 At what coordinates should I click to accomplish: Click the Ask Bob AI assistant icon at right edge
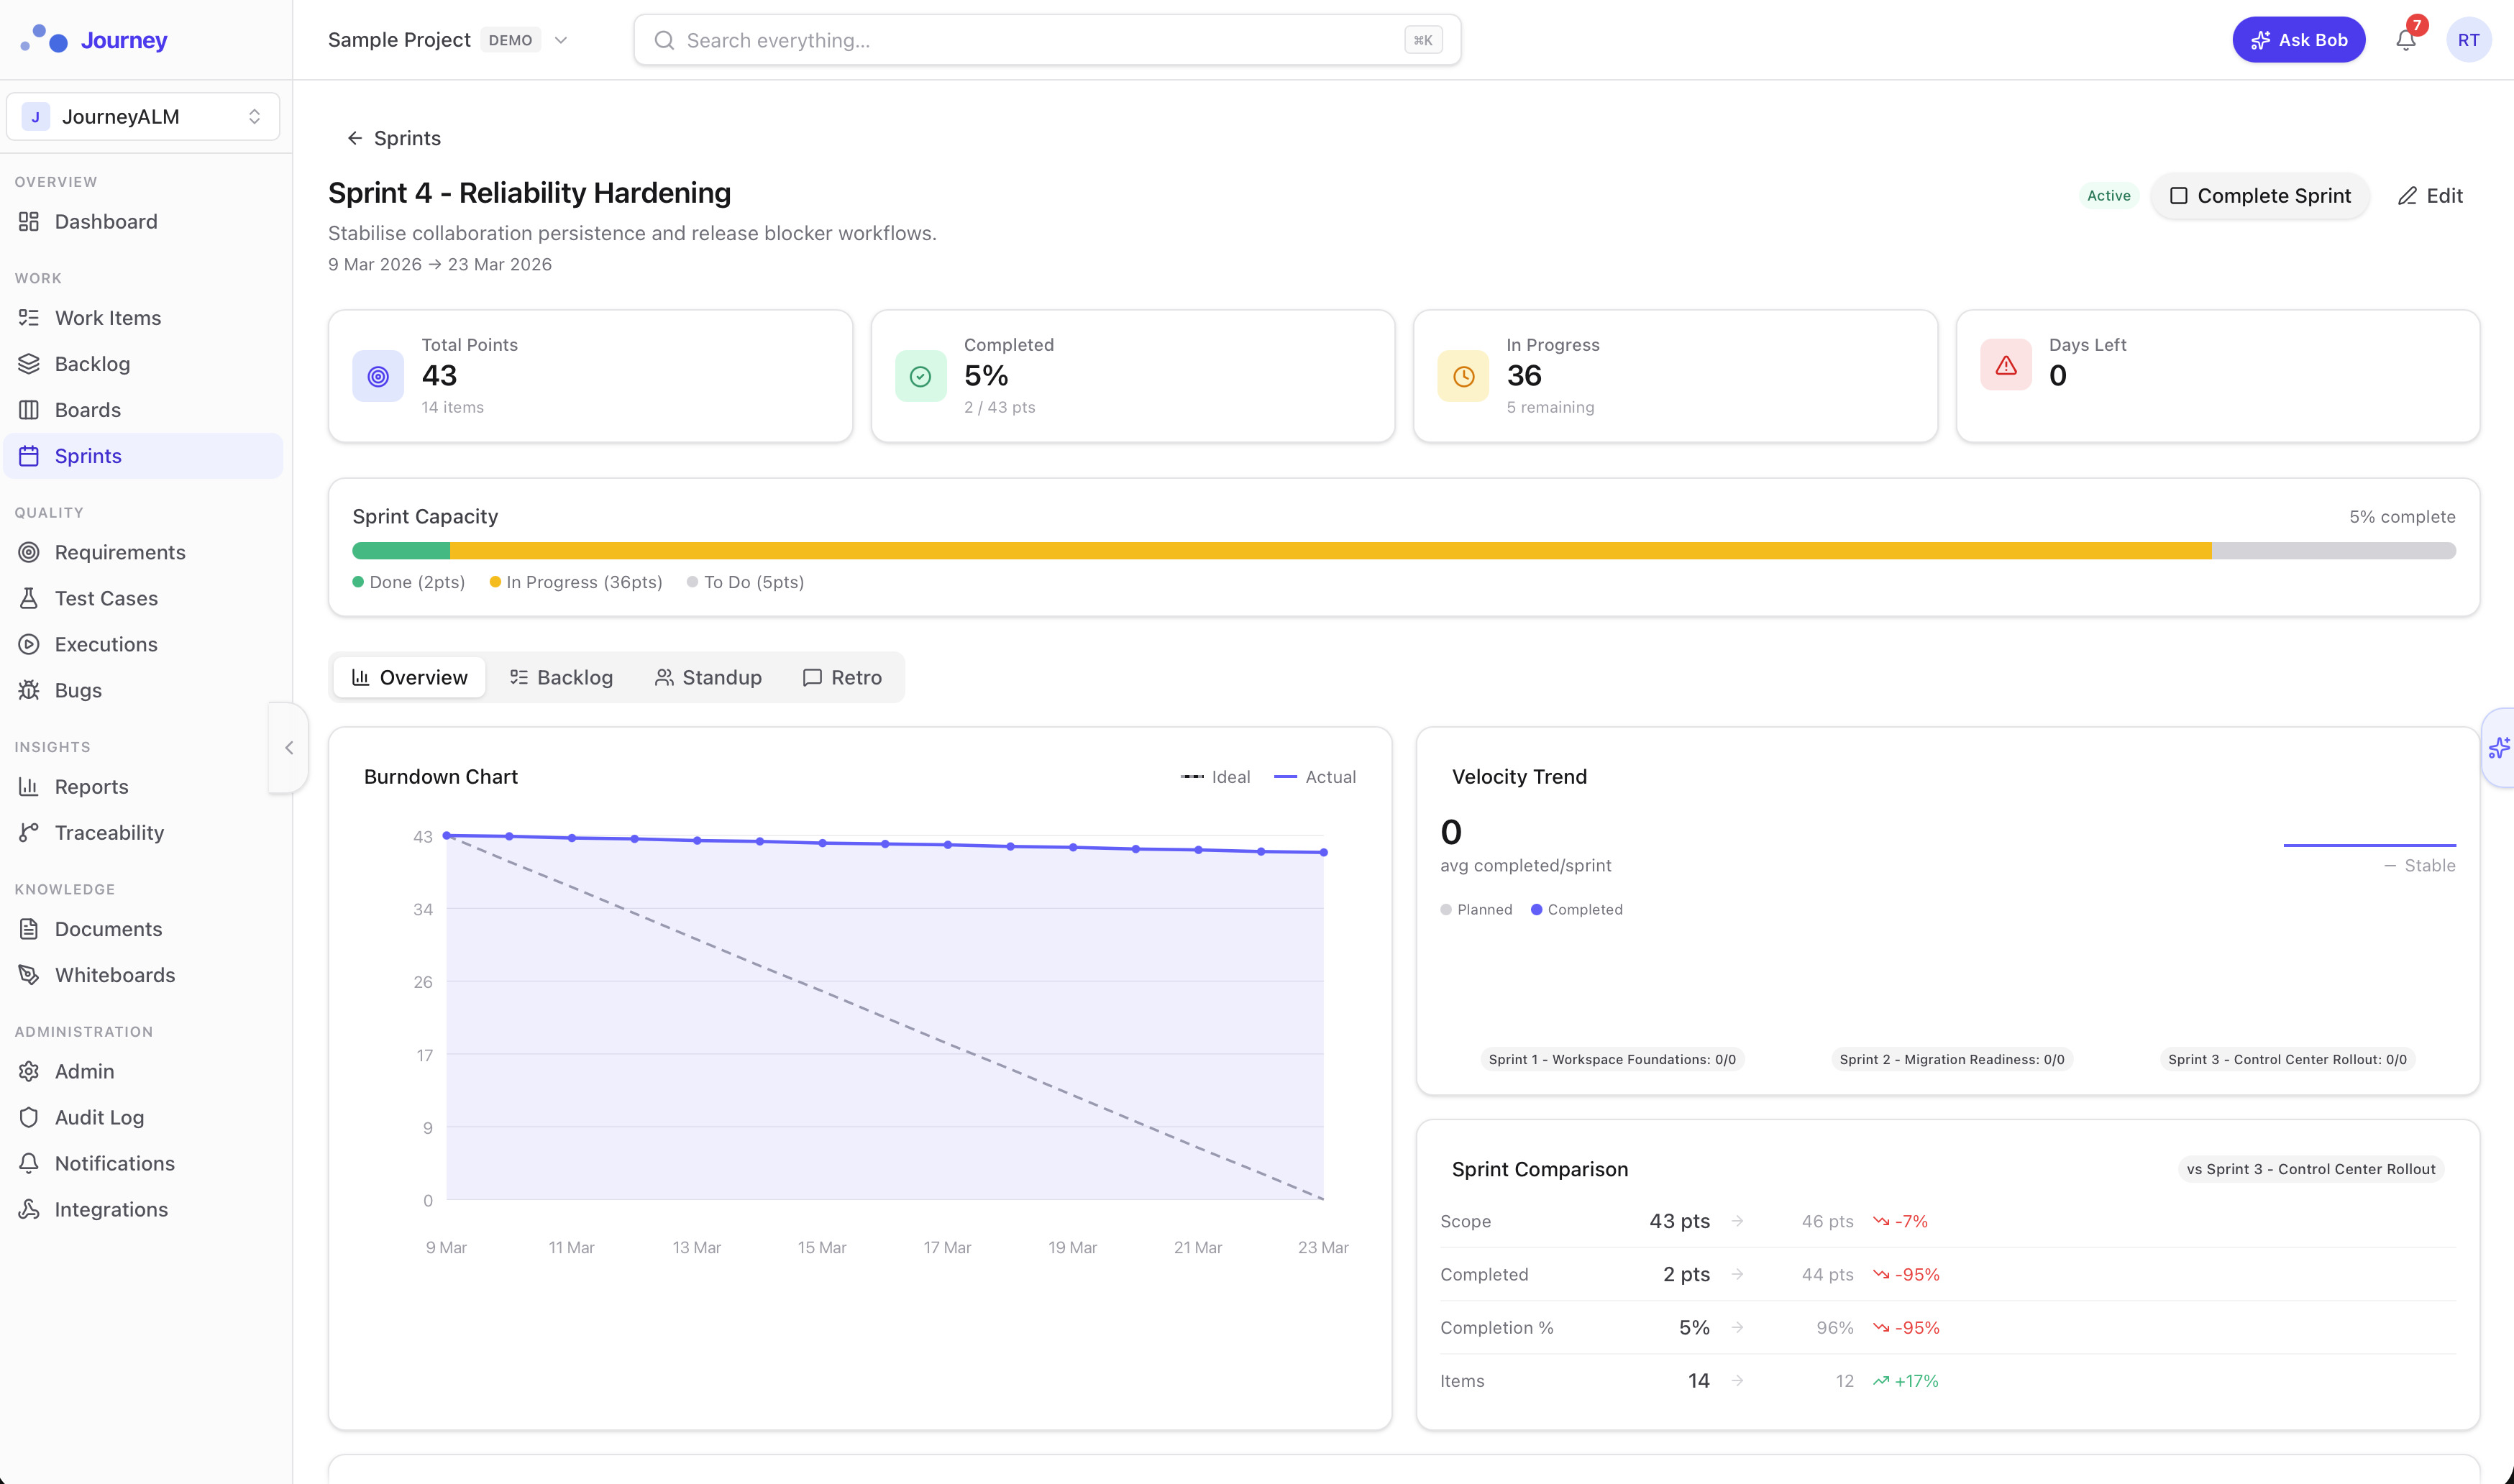(x=2499, y=747)
